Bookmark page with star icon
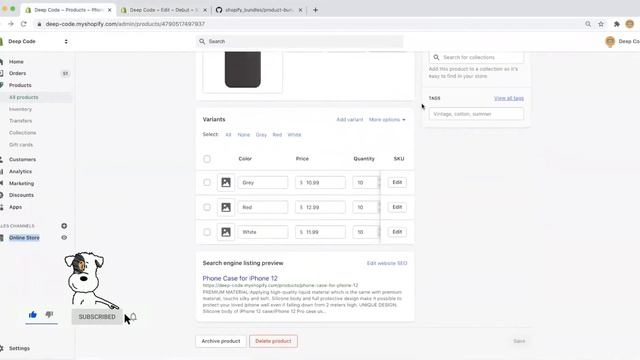 pyautogui.click(x=601, y=24)
